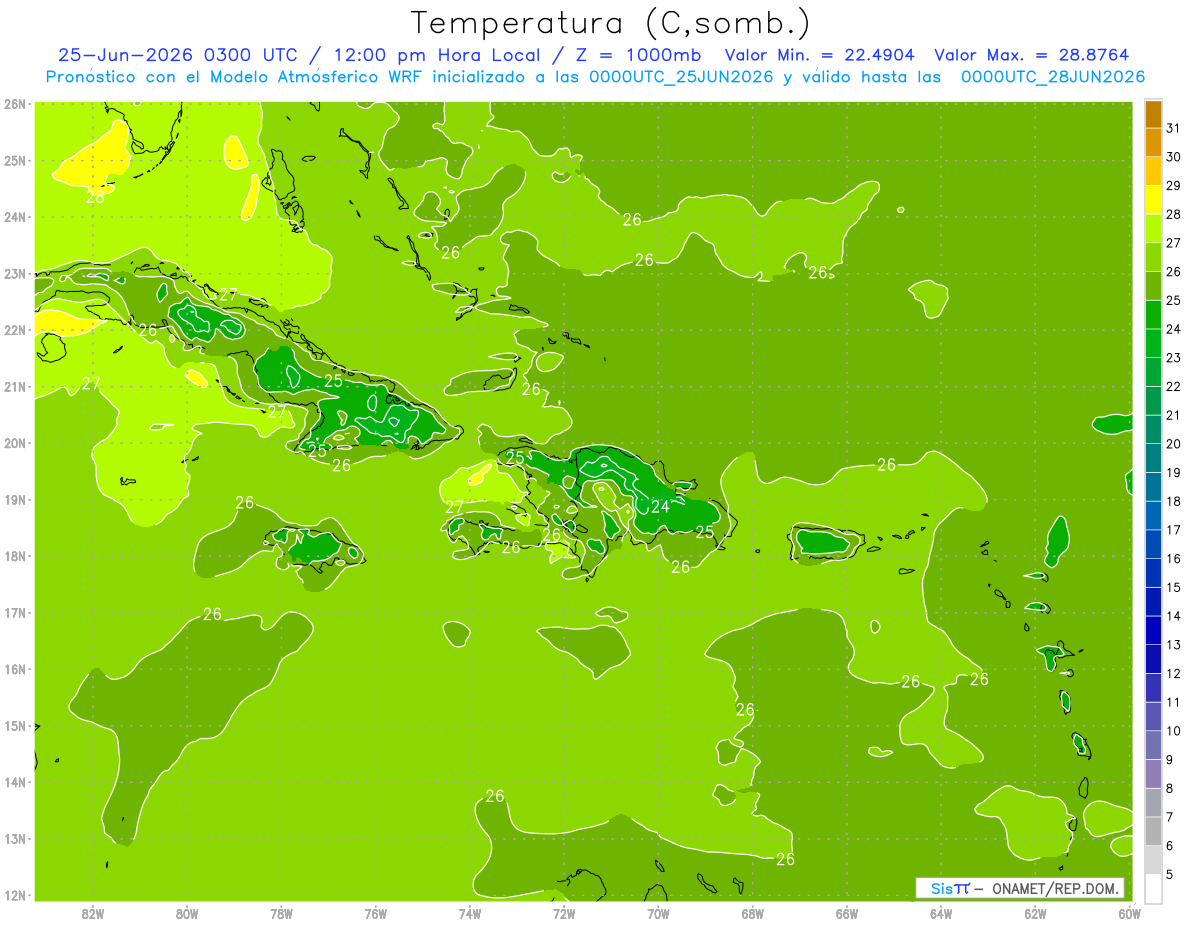Click the dark blue color bar segment between 13 and 14
The height and width of the screenshot is (927, 1200).
point(1153,630)
